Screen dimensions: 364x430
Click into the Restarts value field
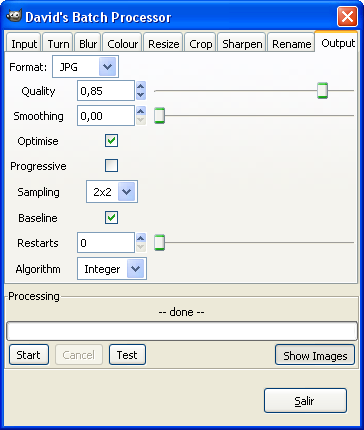[x=106, y=243]
